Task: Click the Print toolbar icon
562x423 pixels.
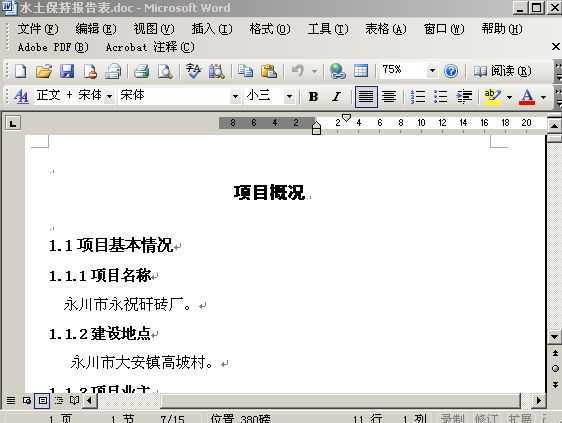Action: pyautogui.click(x=142, y=71)
